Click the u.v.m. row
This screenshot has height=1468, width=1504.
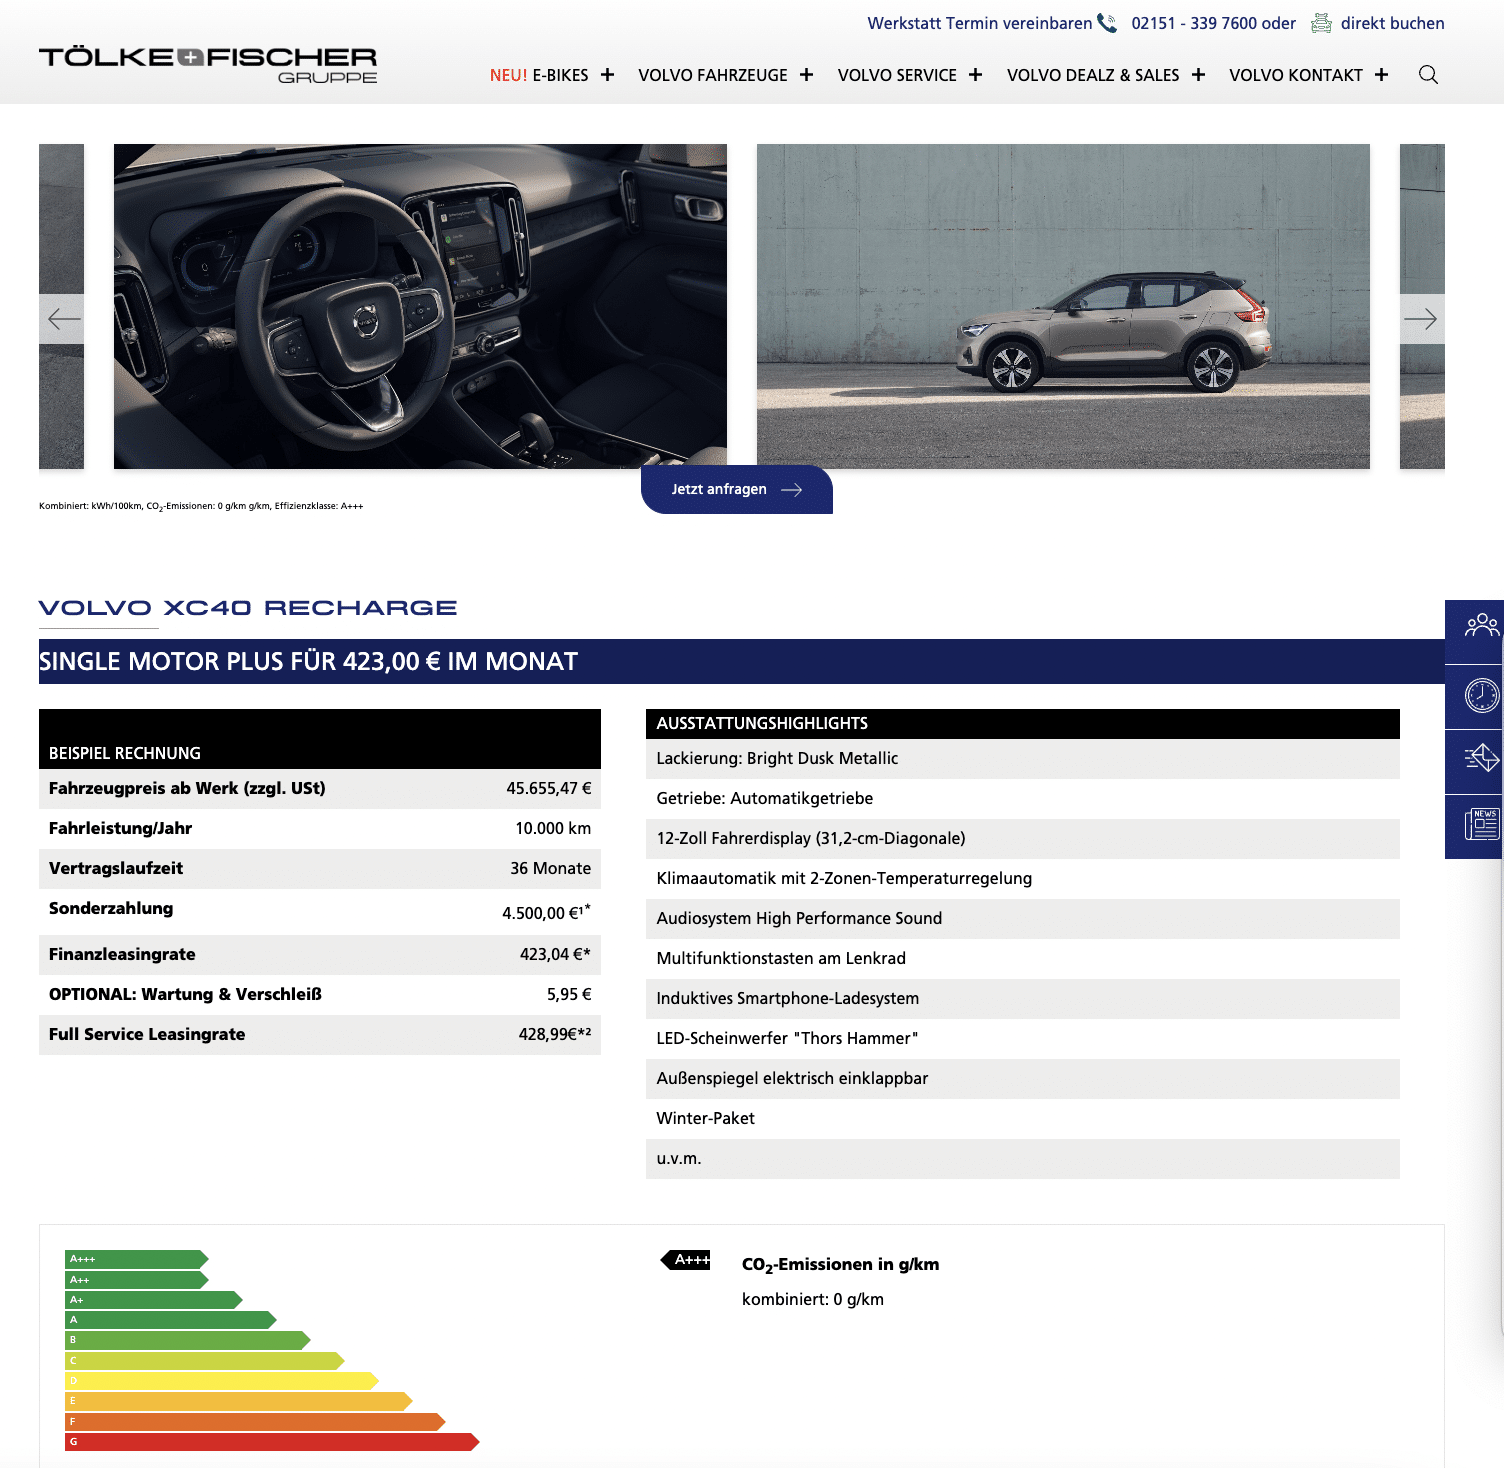(1023, 1159)
